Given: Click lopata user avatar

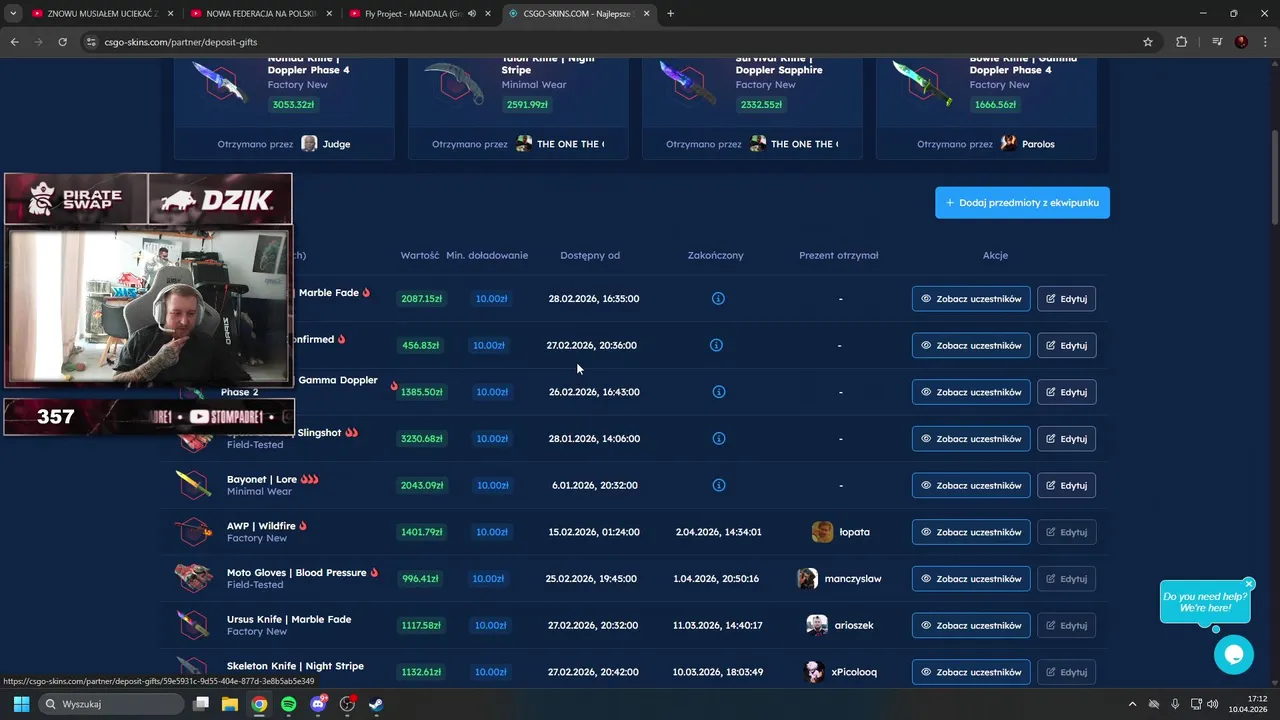Looking at the screenshot, I should click(822, 532).
